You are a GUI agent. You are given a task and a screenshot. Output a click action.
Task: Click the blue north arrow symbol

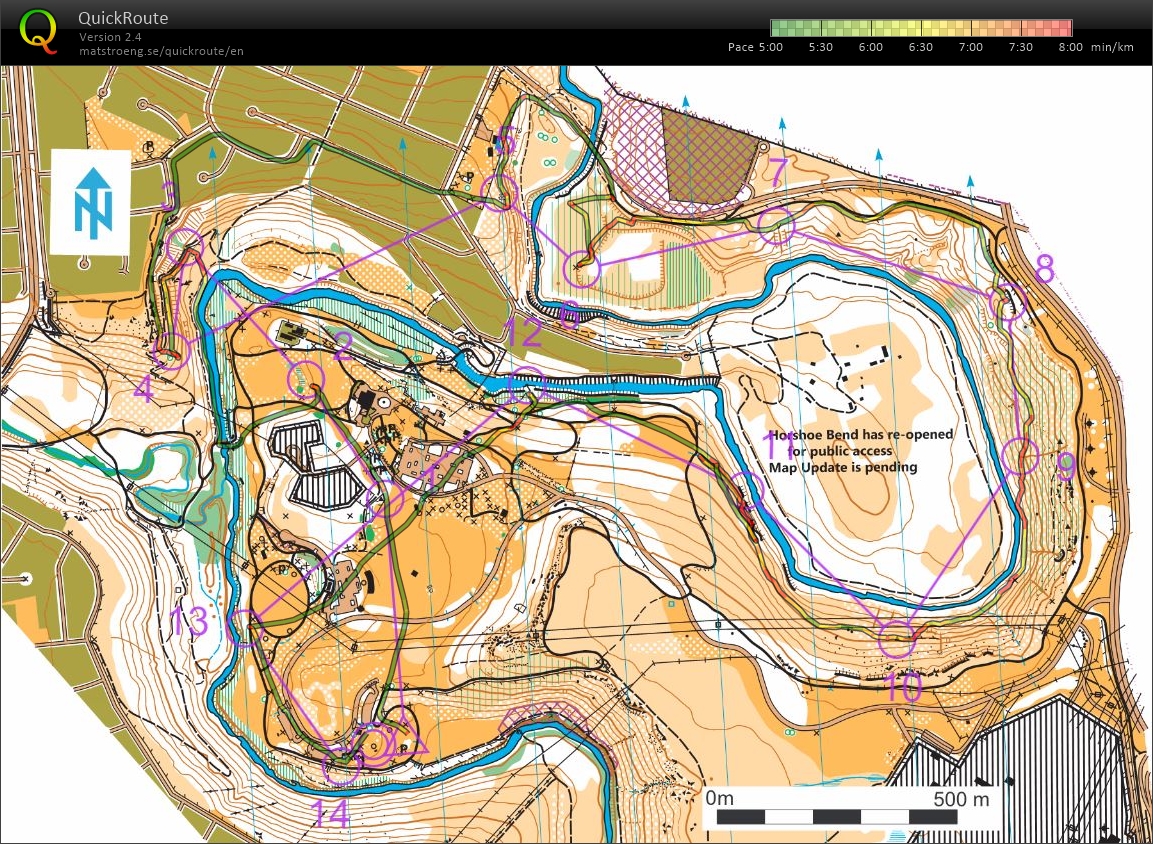pos(92,203)
